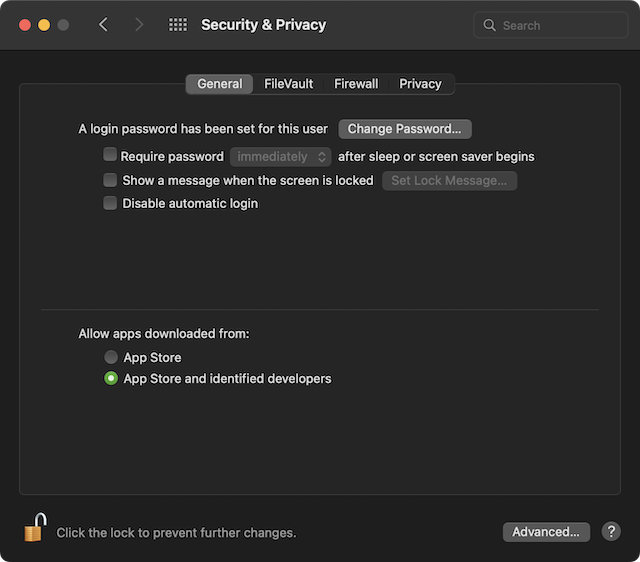The height and width of the screenshot is (562, 640).
Task: Show all preferences grid icon
Action: (178, 25)
